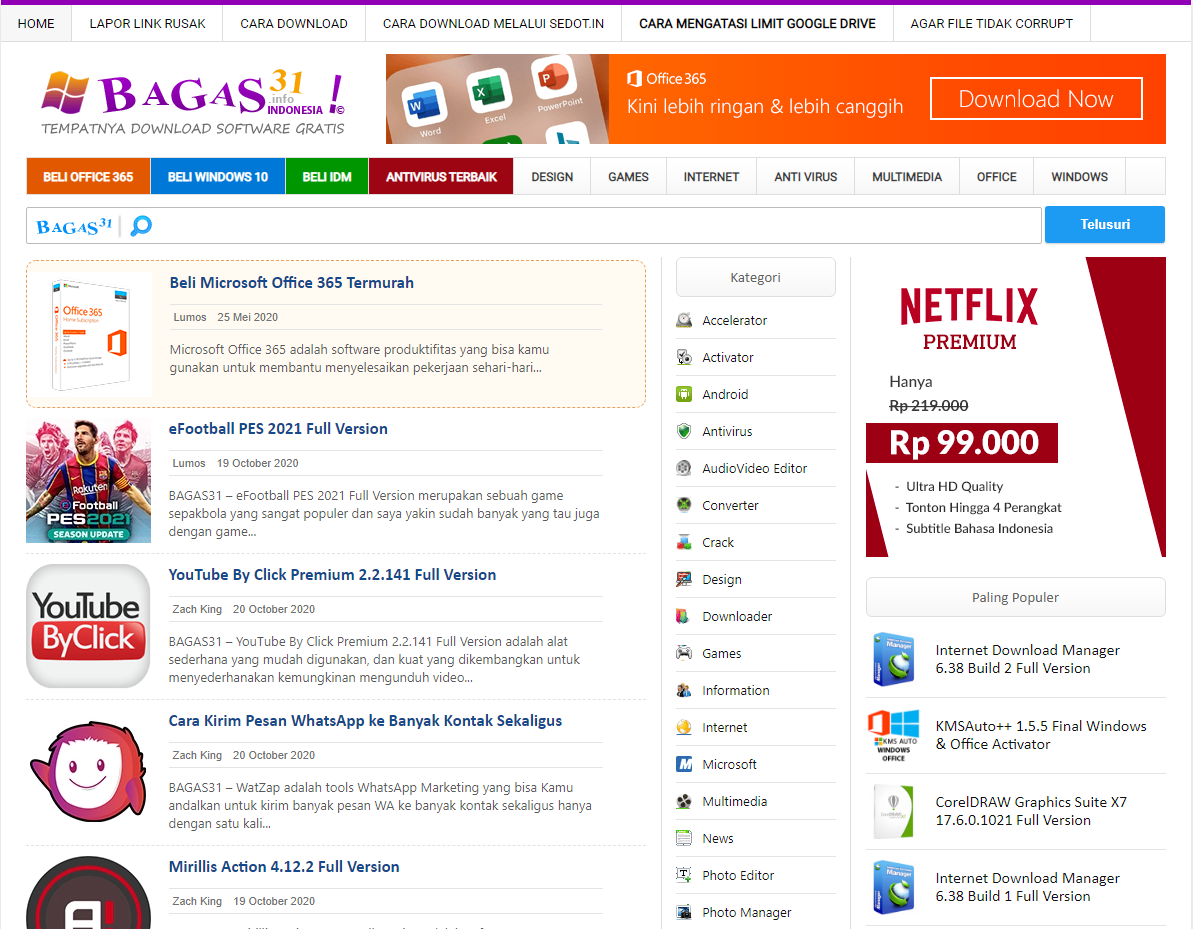Click IDM 6.38 Build 2 box thumbnail
This screenshot has height=929, width=1193.
point(894,660)
